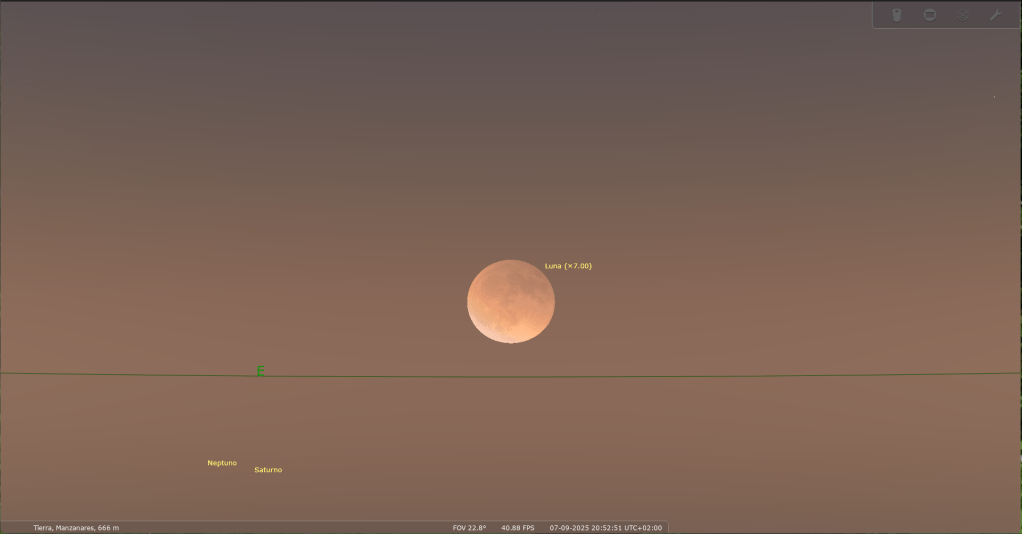Click the 666 m altitude readout

(x=109, y=528)
